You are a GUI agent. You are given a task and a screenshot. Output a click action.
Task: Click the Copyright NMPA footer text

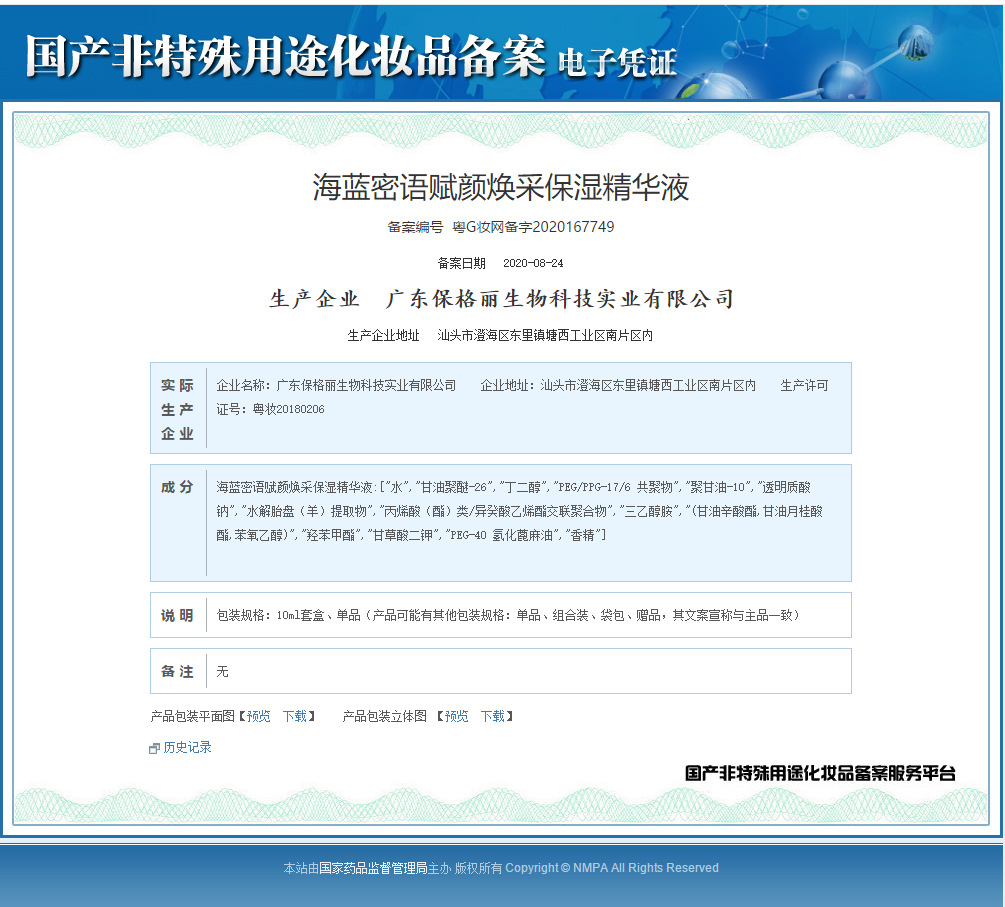[x=612, y=868]
